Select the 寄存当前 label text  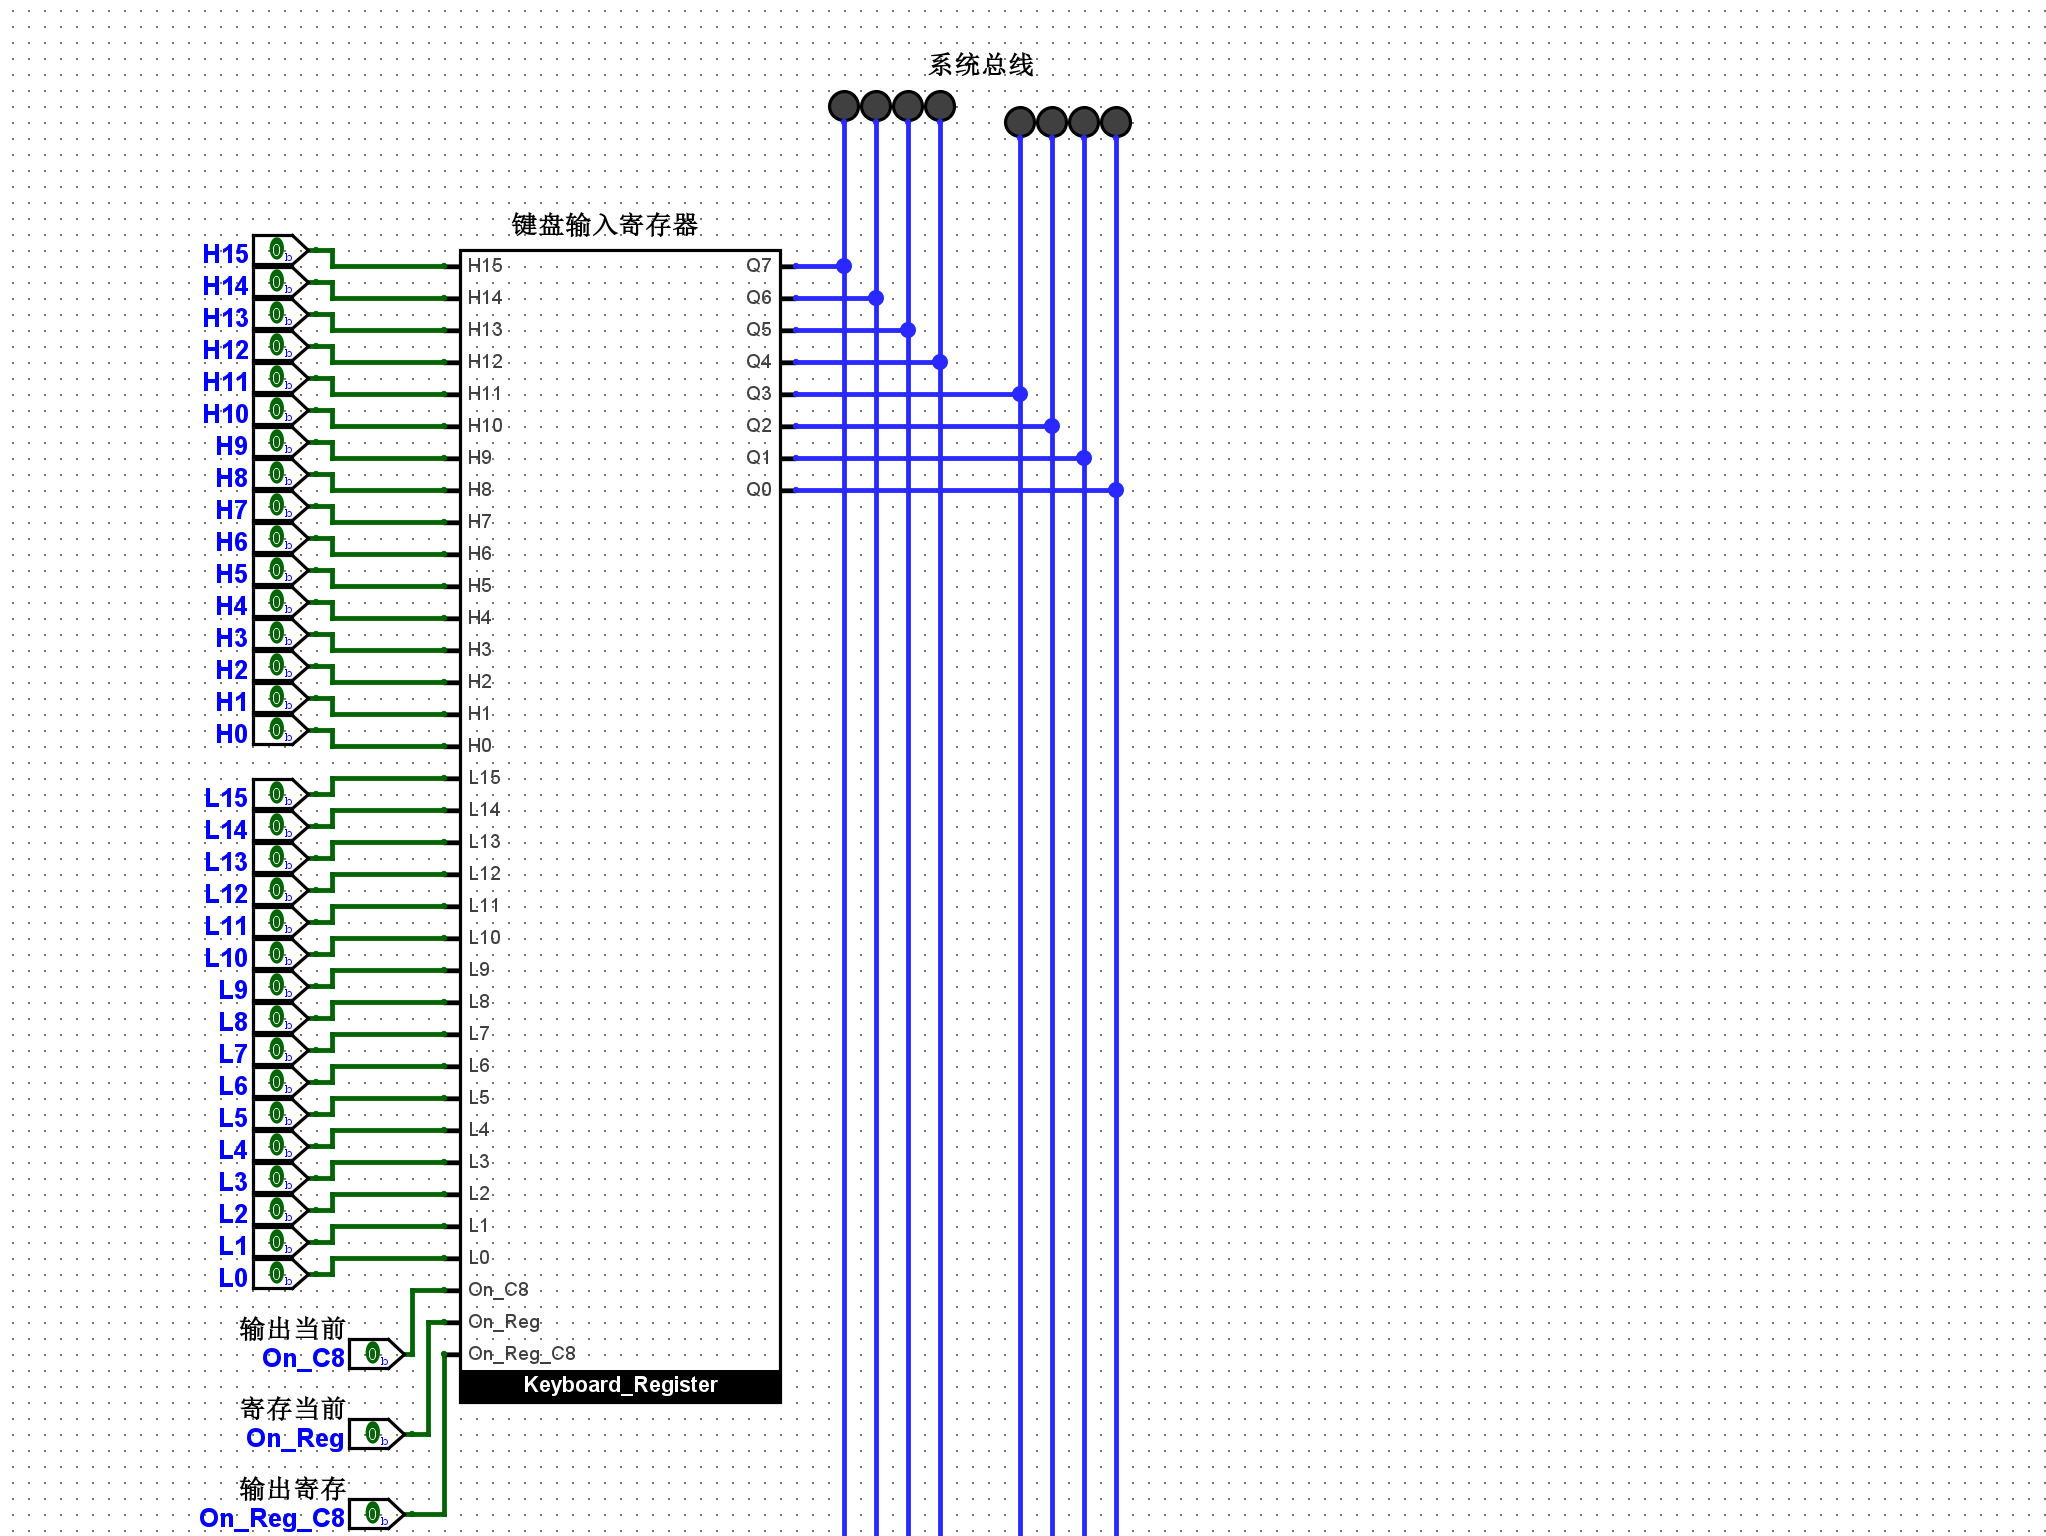pyautogui.click(x=292, y=1409)
